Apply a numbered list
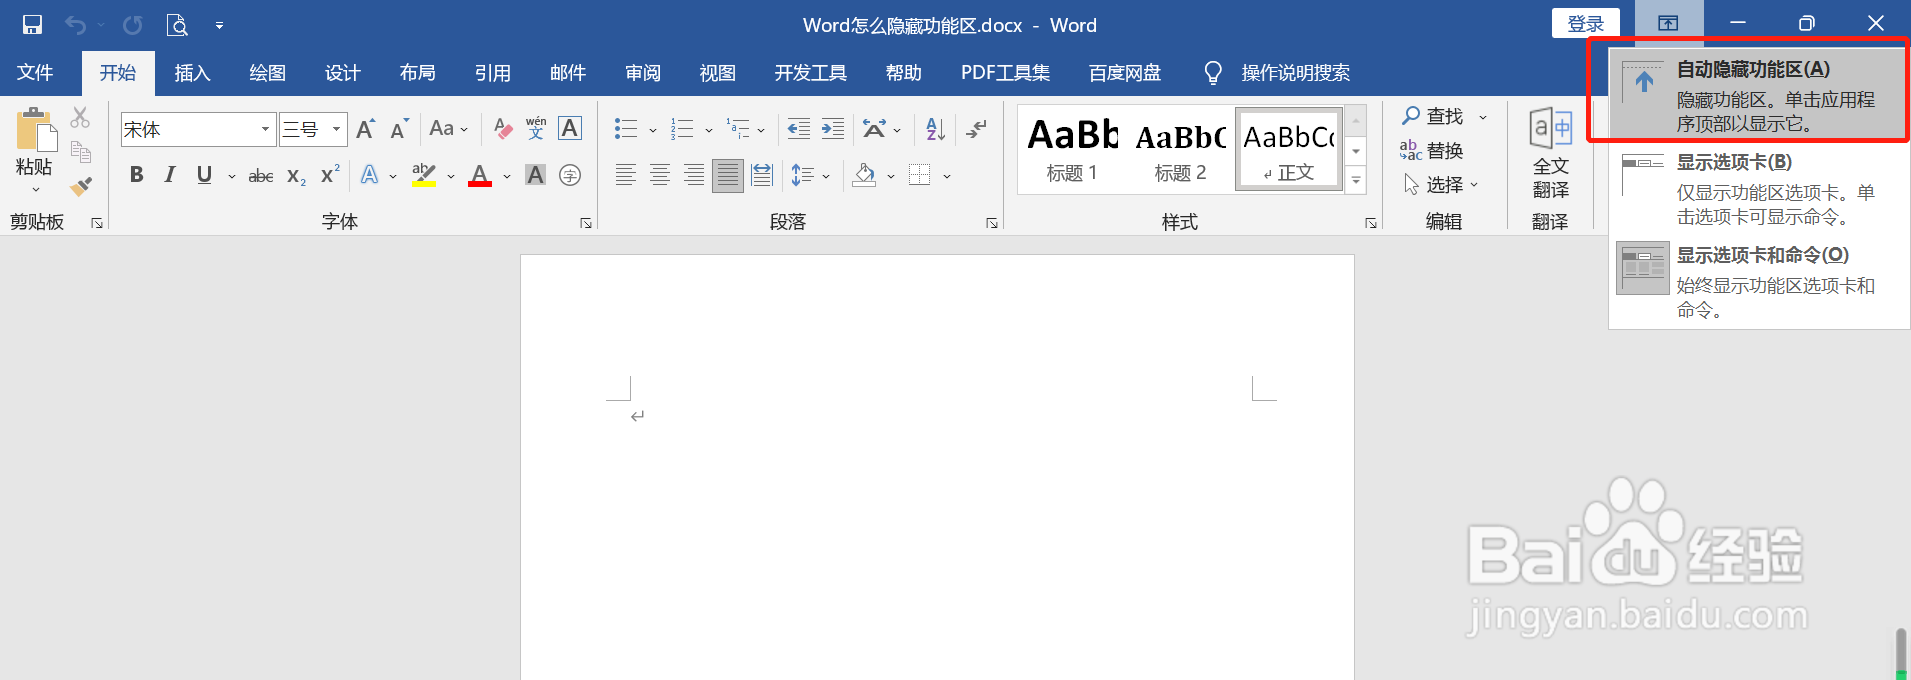Viewport: 1911px width, 680px height. (x=682, y=129)
